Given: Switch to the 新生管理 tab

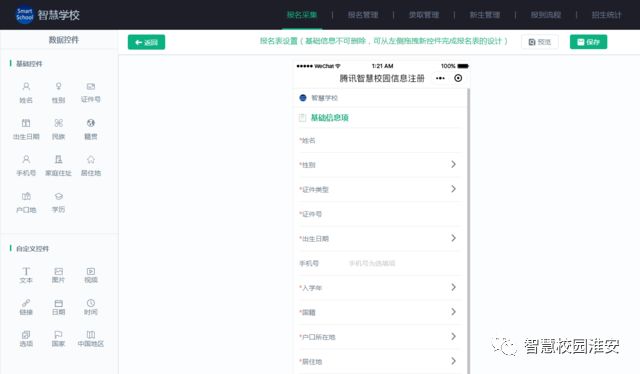Looking at the screenshot, I should pos(484,15).
